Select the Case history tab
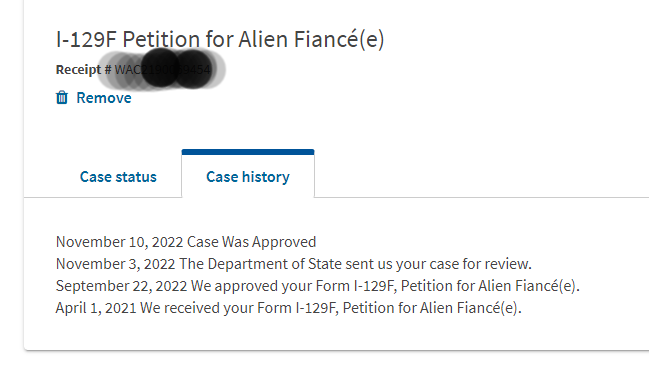649x374 pixels. (248, 177)
